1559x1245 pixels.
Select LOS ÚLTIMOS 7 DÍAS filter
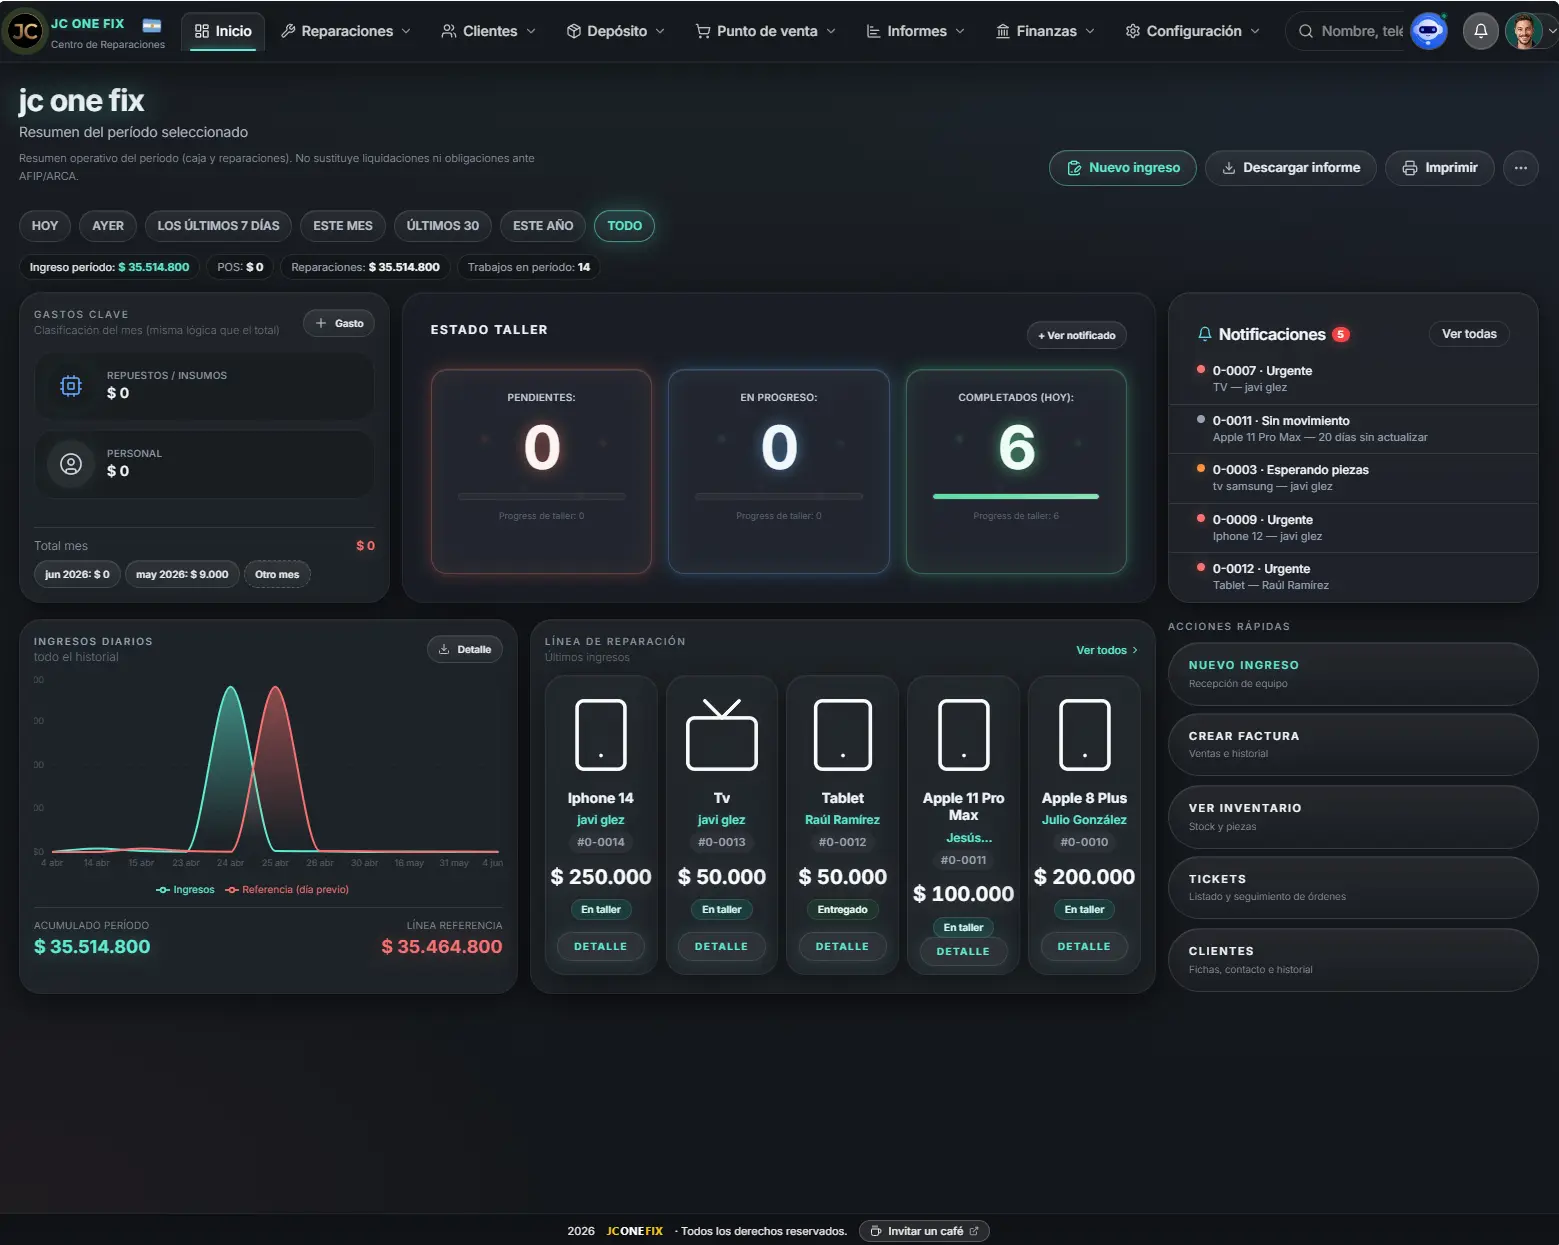pyautogui.click(x=218, y=226)
